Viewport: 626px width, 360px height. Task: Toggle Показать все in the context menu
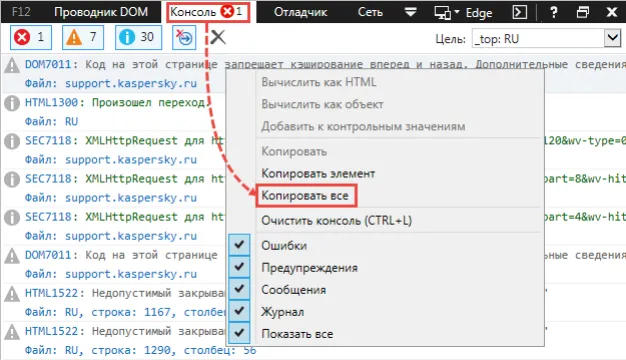[x=239, y=332]
